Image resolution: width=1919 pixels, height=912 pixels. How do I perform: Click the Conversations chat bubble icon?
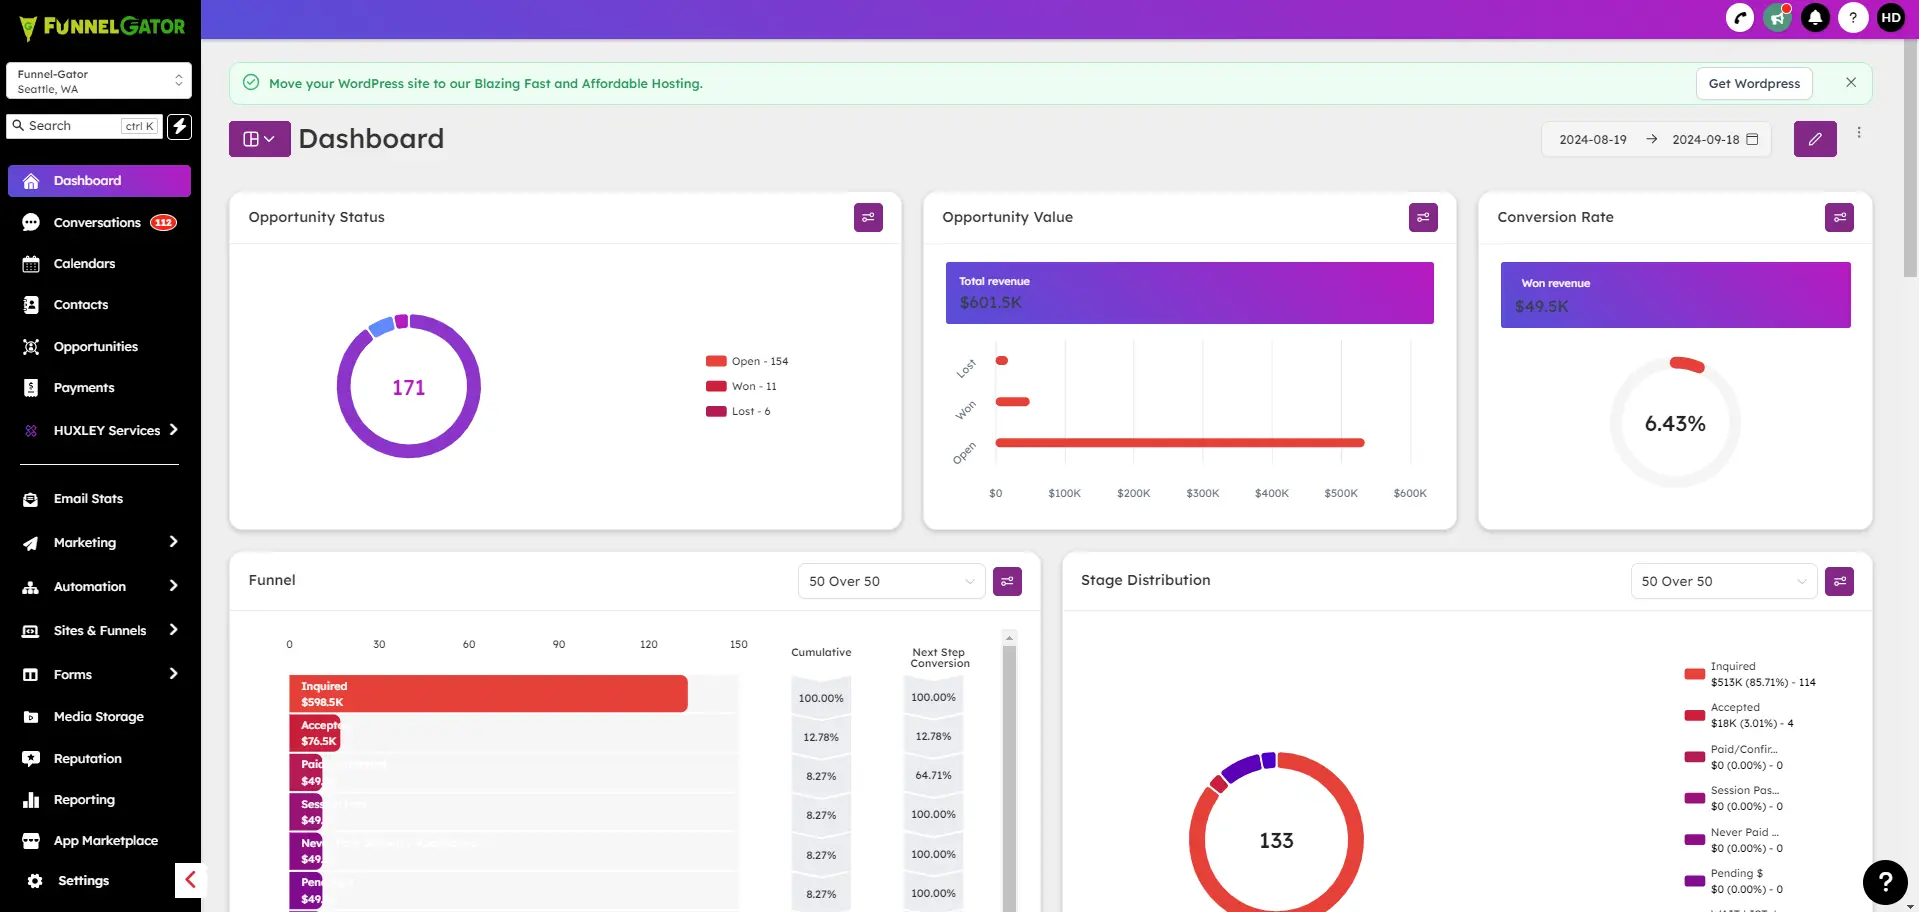point(31,222)
